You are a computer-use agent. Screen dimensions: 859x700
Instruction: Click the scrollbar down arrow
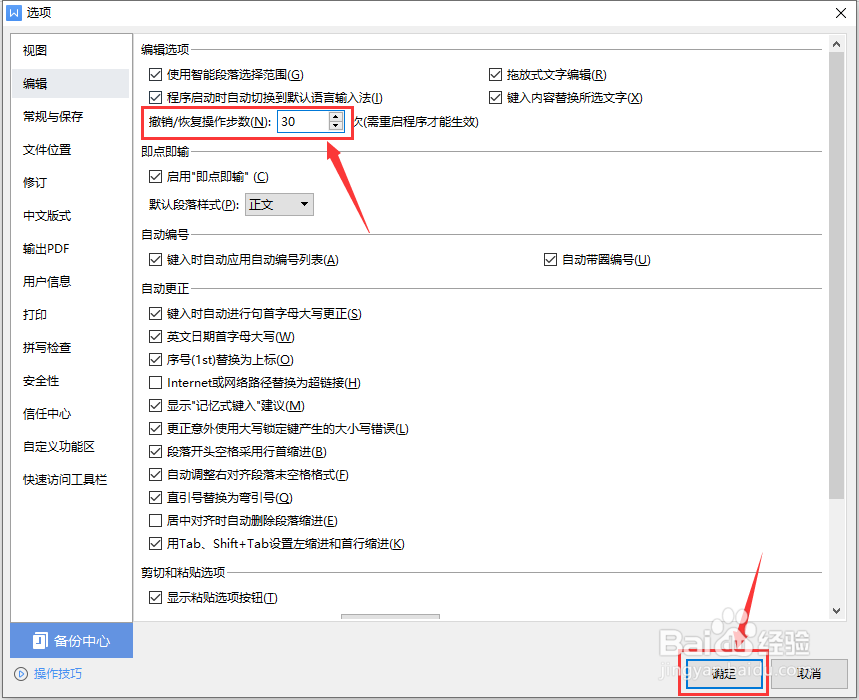coord(836,611)
